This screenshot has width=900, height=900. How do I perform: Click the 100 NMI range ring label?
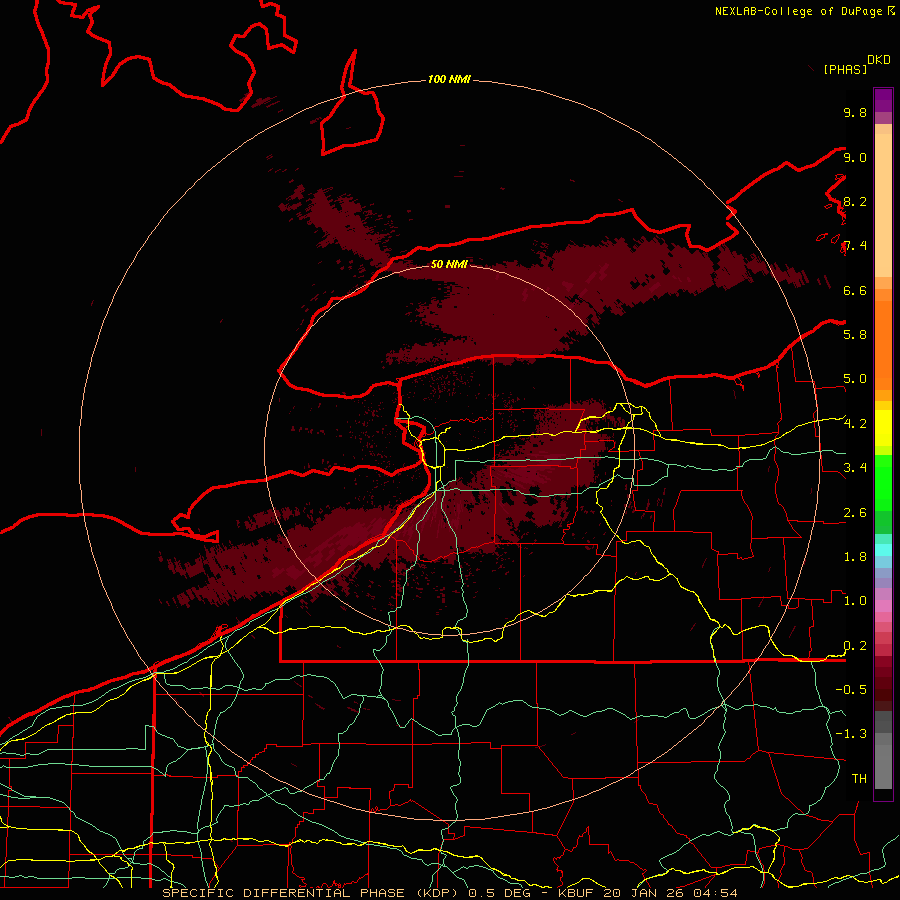pos(449,79)
